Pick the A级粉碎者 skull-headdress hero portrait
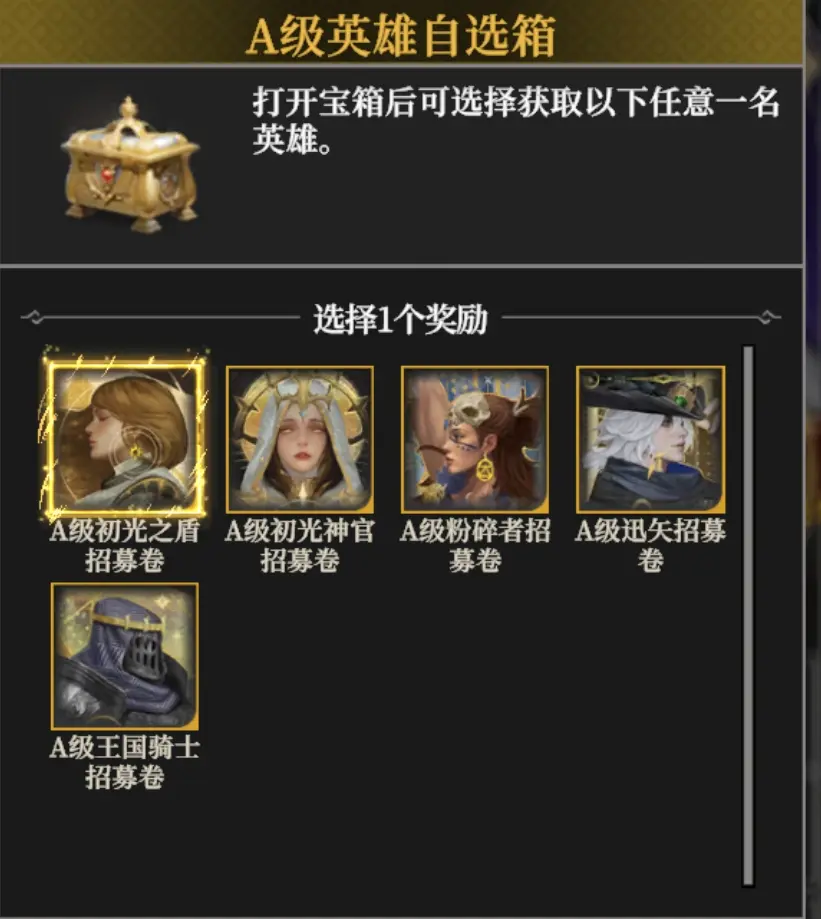Image resolution: width=821 pixels, height=919 pixels. pyautogui.click(x=475, y=439)
